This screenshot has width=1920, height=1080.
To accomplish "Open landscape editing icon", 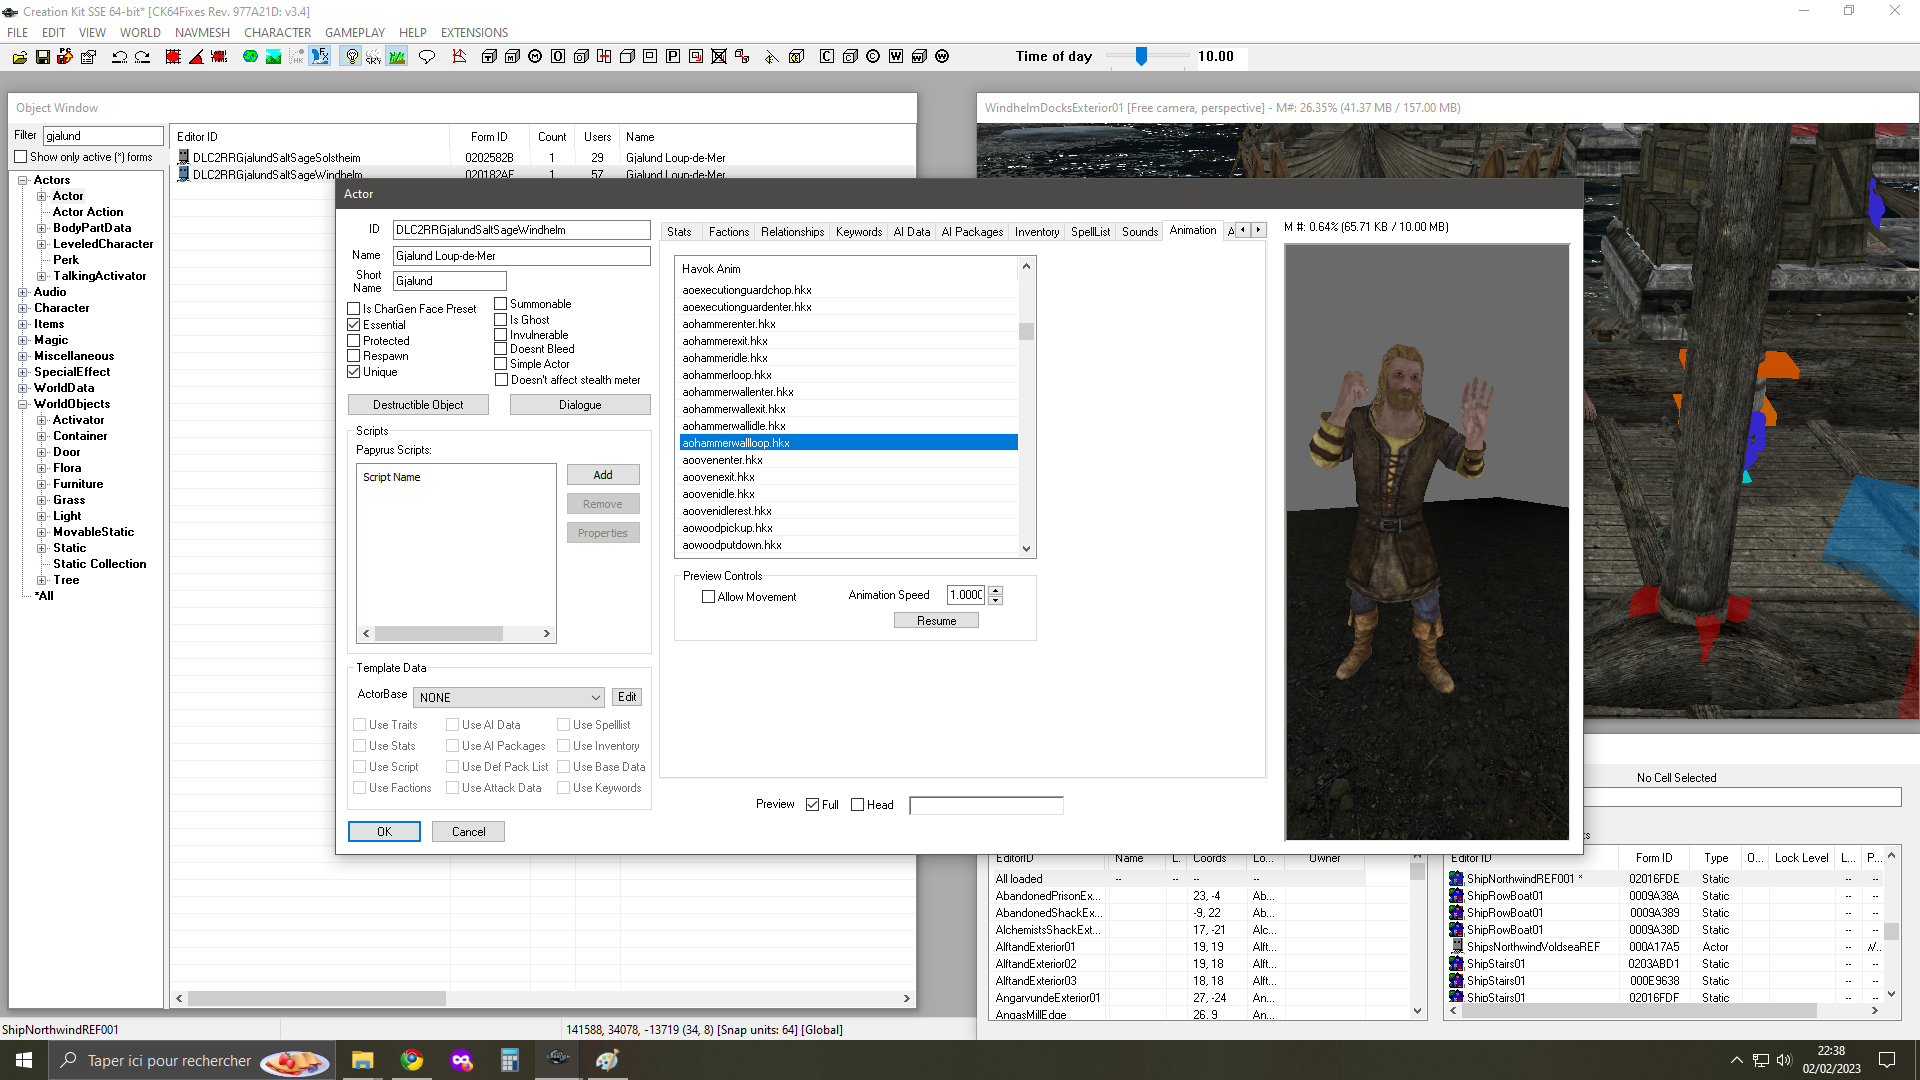I will [273, 57].
